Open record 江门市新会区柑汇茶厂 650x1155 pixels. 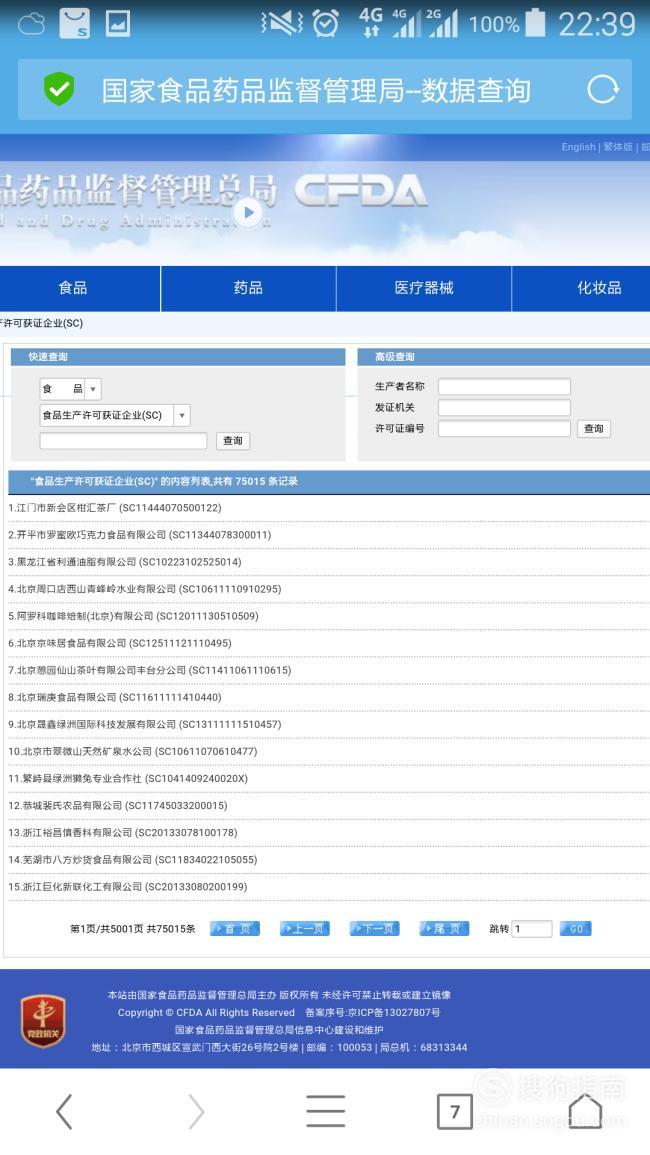(115, 508)
